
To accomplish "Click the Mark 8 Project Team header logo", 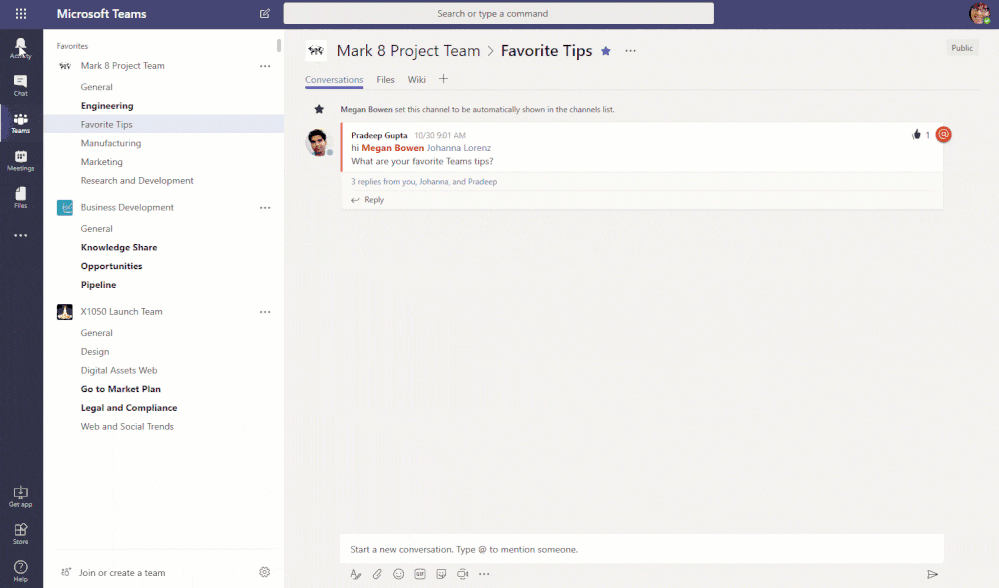I will pyautogui.click(x=316, y=50).
